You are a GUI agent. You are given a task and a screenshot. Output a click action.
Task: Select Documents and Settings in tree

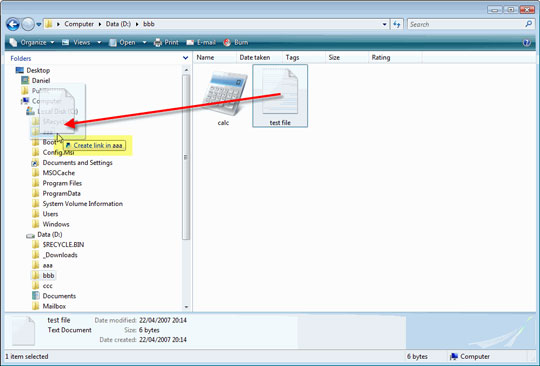(77, 163)
